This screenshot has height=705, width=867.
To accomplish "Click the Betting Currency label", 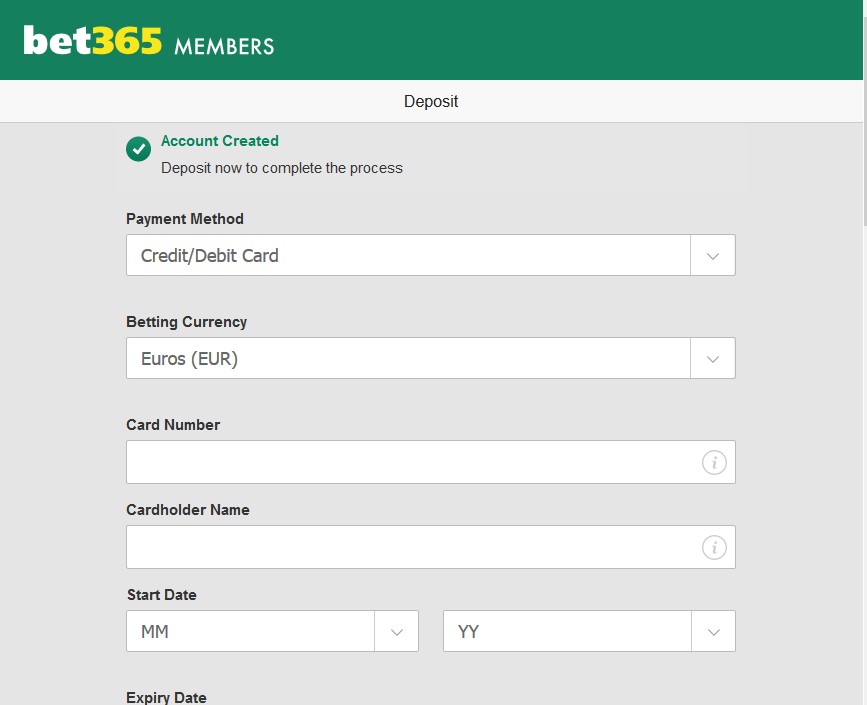I will [186, 322].
